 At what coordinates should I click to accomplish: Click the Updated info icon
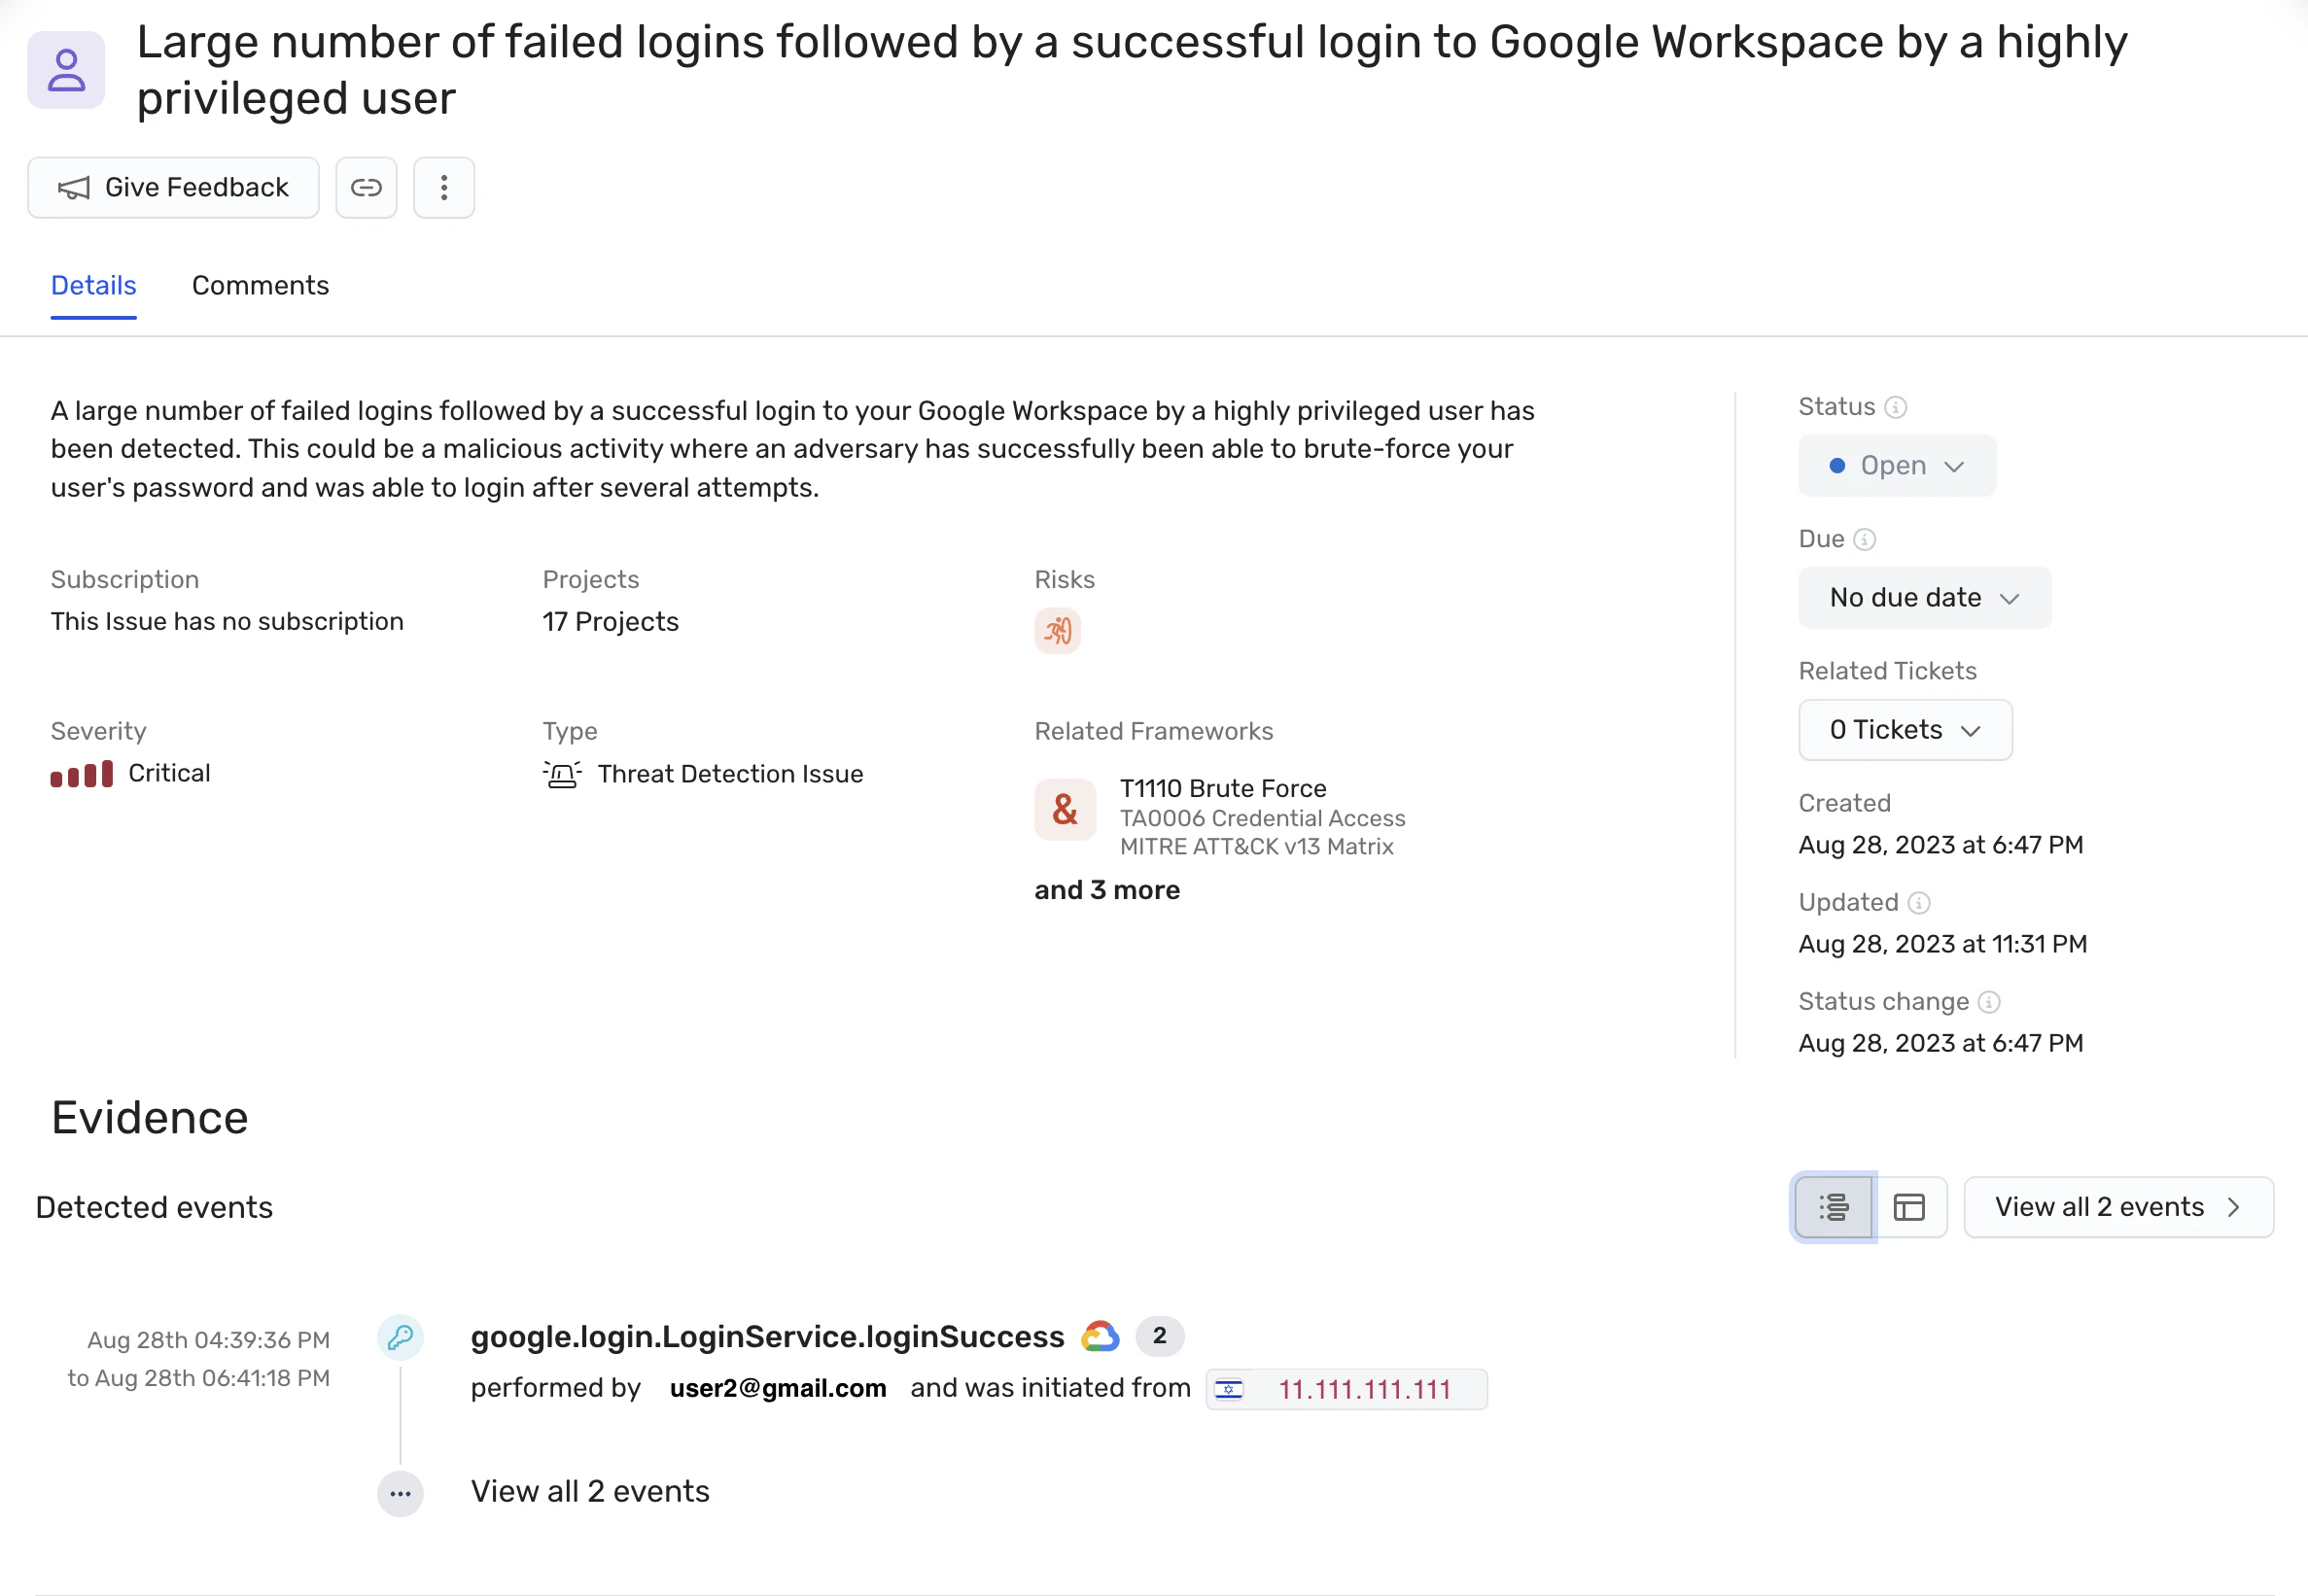(x=1918, y=903)
